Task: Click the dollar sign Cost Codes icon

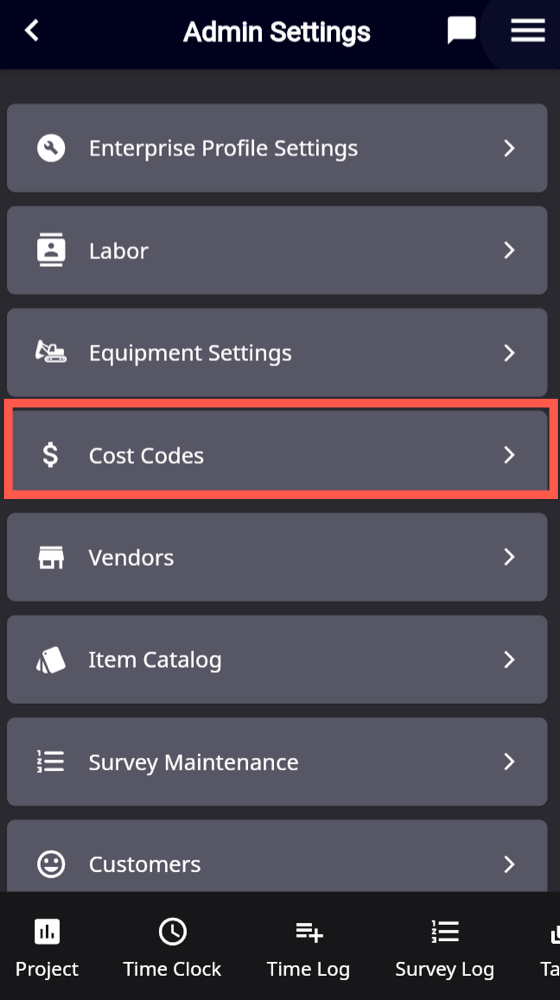Action: pyautogui.click(x=50, y=455)
